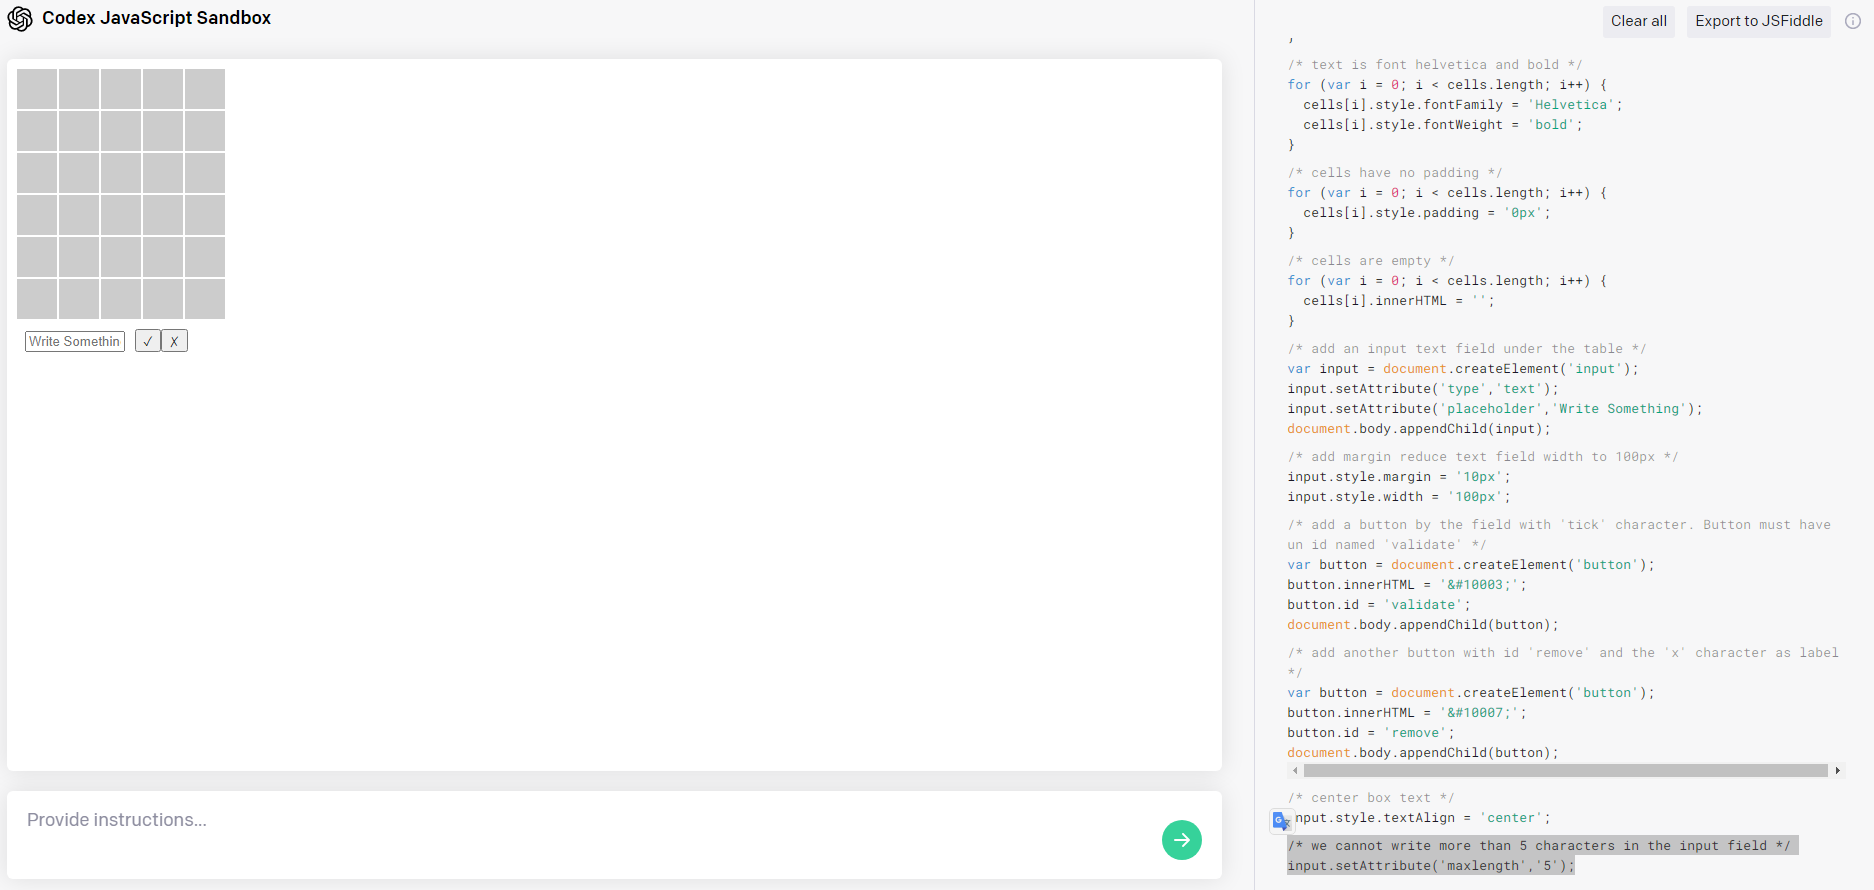This screenshot has height=890, width=1874.
Task: Click the code scrollbar right arrow
Action: tap(1837, 770)
